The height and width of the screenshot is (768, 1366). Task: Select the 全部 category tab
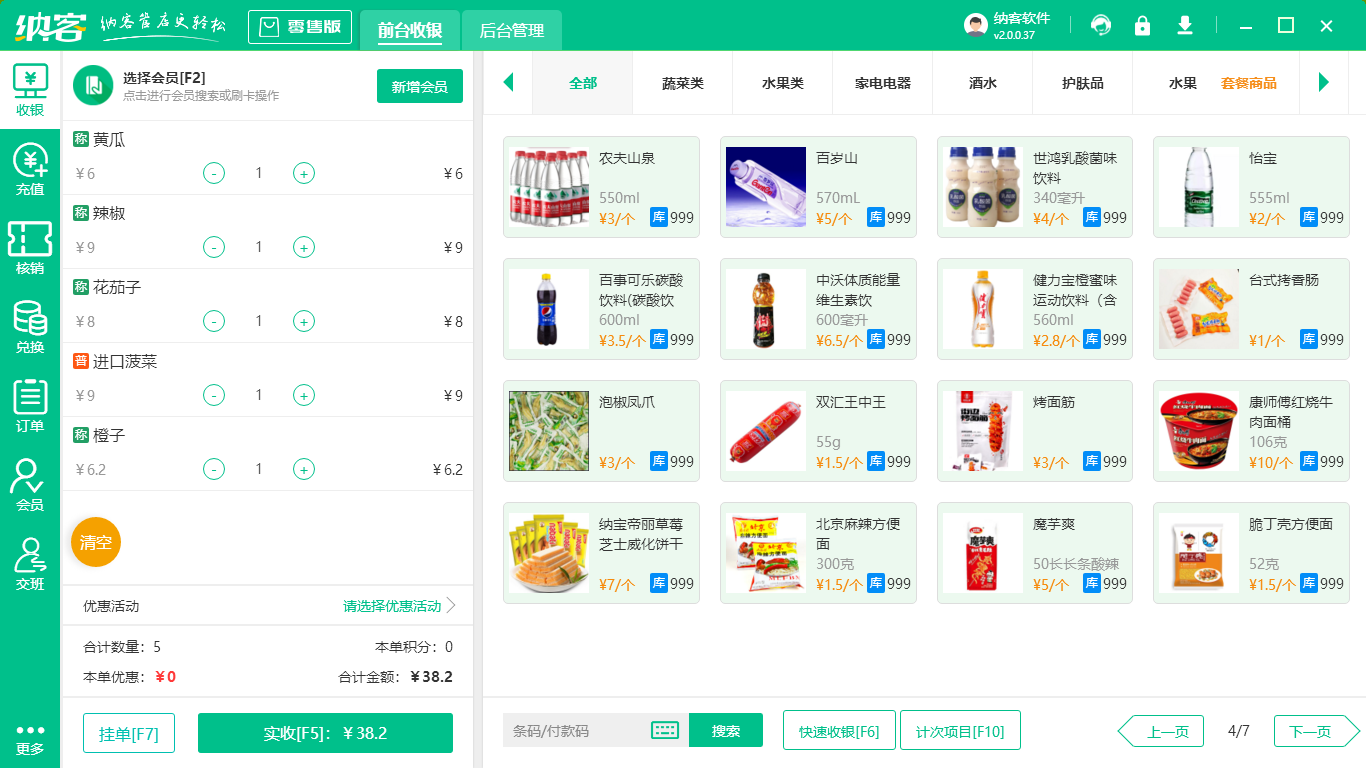click(x=583, y=83)
